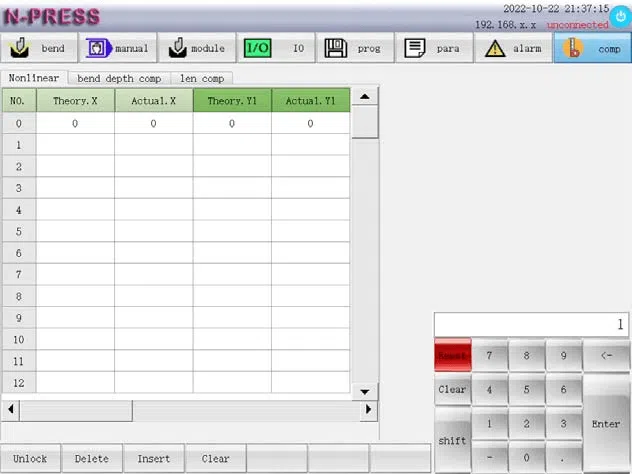Open the bend mode icon
This screenshot has width=632, height=474.
click(19, 48)
